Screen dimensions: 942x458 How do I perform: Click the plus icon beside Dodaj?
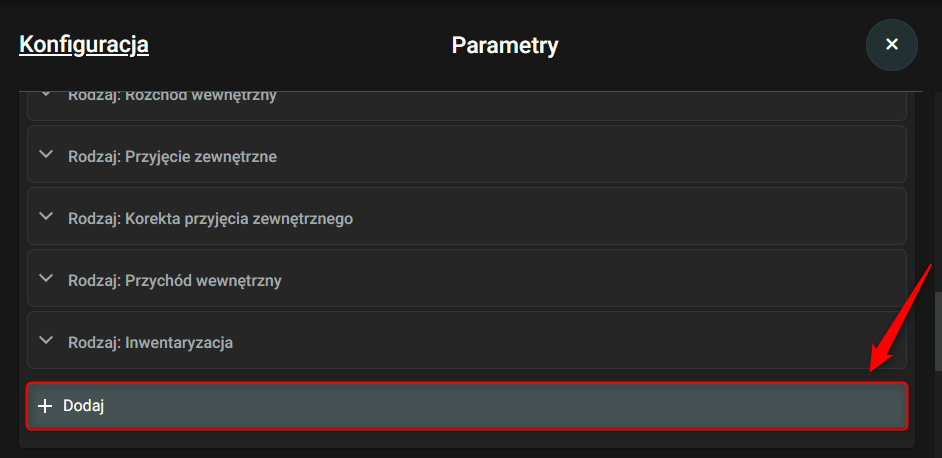click(45, 406)
